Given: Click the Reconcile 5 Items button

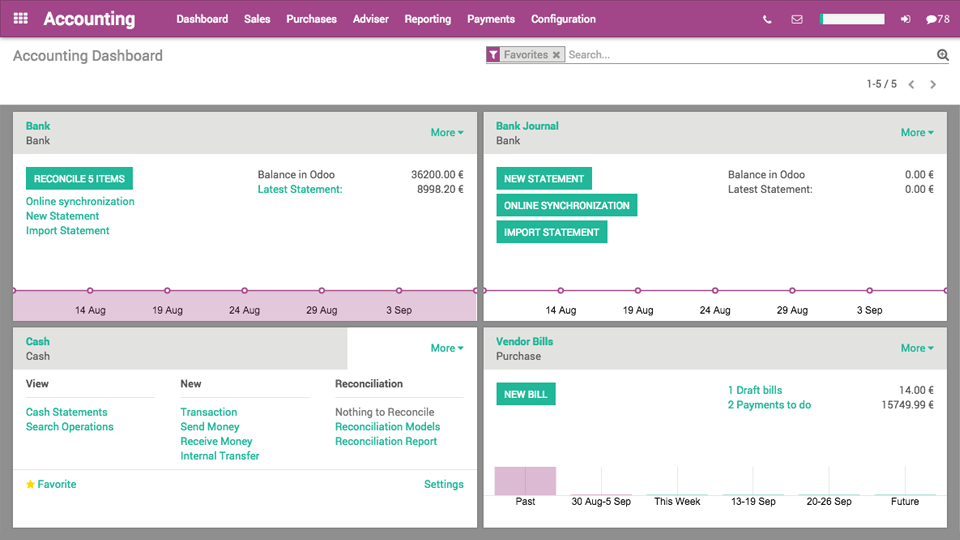Looking at the screenshot, I should pos(79,179).
